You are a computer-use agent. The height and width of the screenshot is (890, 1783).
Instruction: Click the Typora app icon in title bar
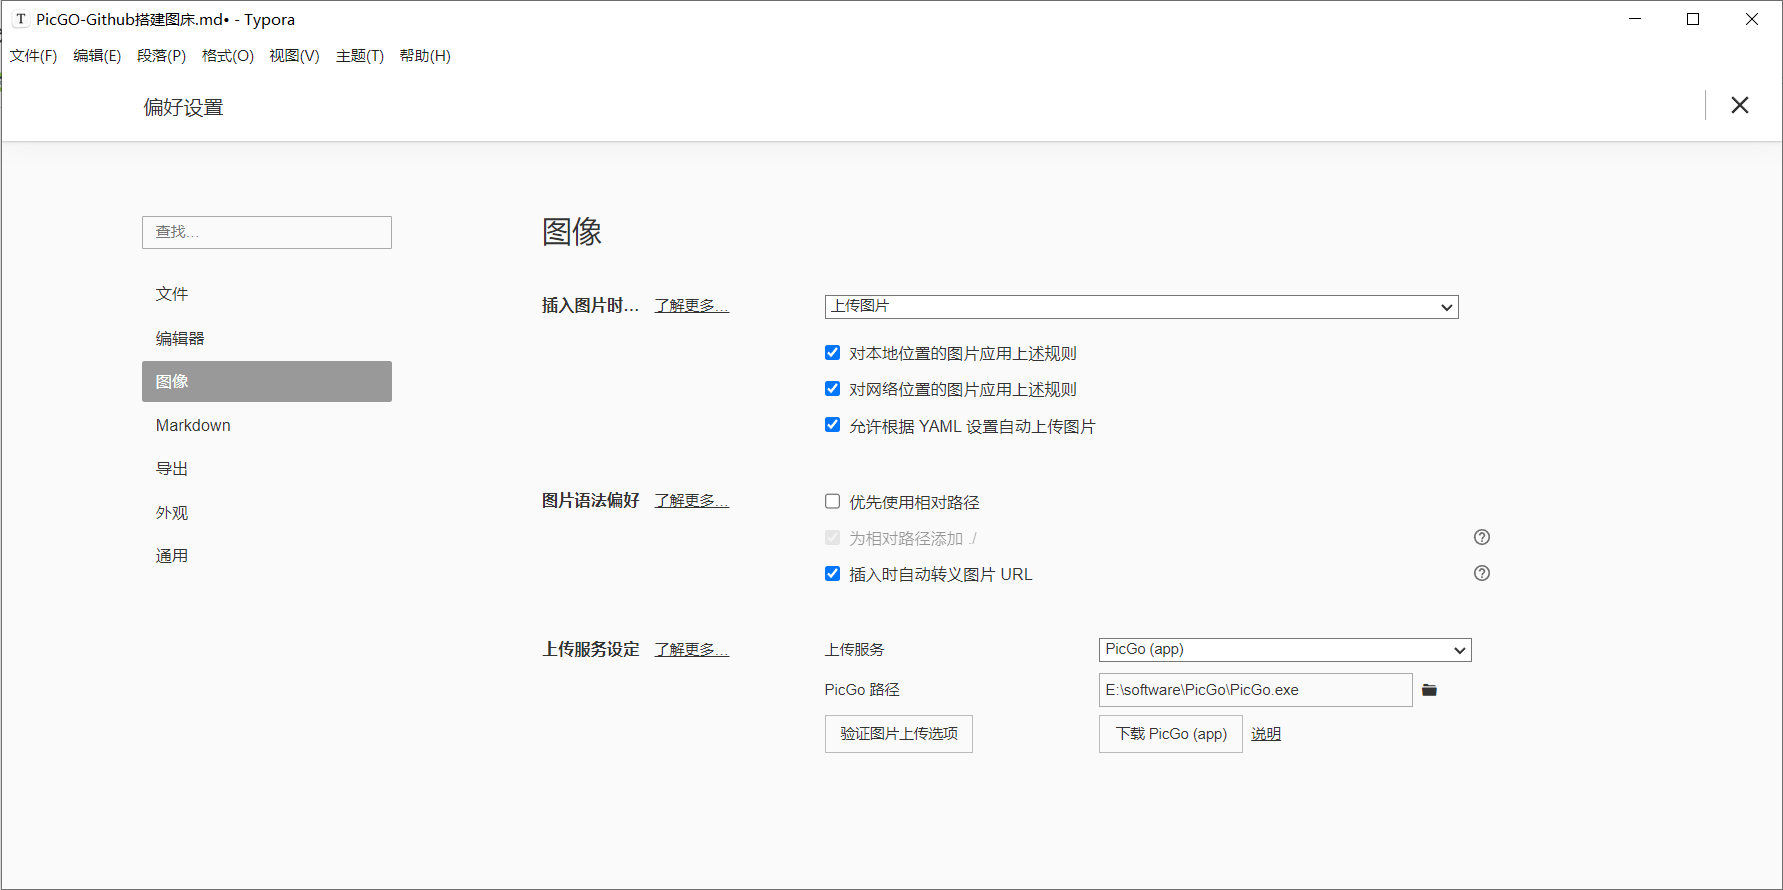(20, 19)
